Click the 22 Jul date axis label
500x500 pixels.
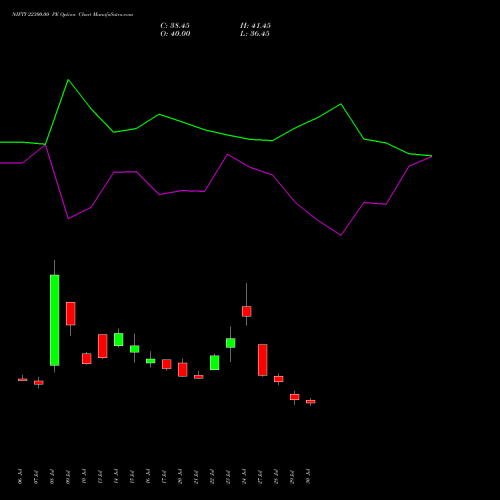212,477
